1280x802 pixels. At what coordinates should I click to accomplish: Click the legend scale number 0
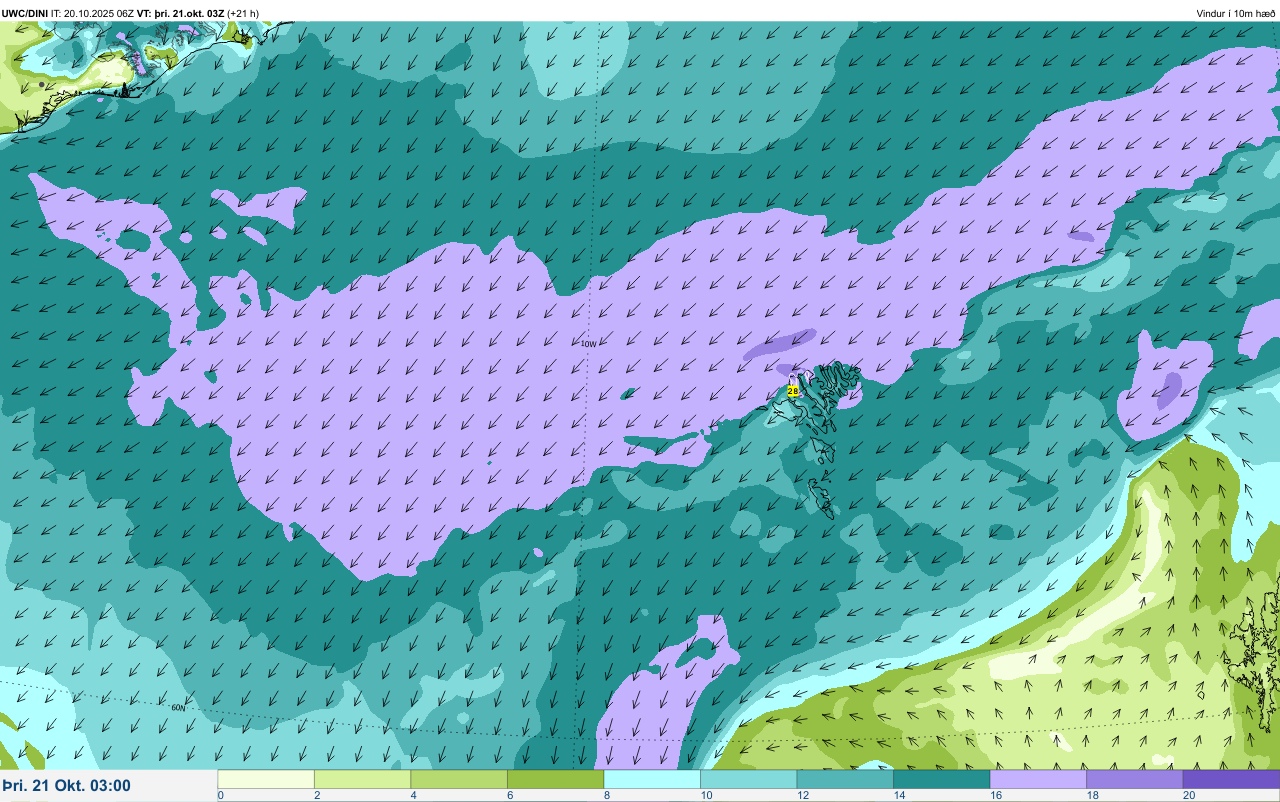(220, 795)
